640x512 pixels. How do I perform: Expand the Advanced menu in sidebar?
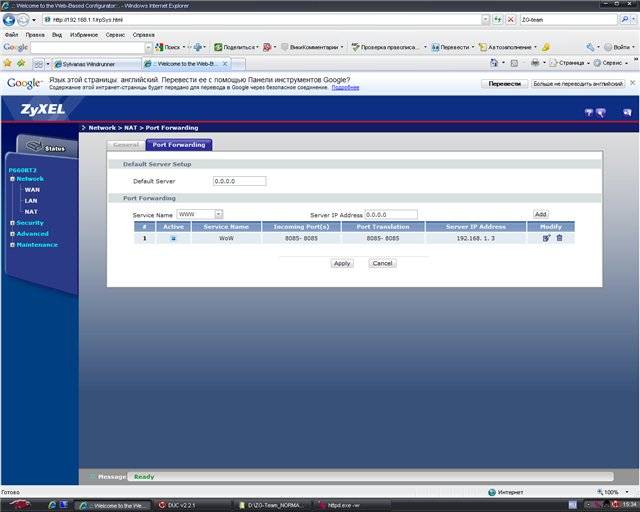pyautogui.click(x=31, y=234)
